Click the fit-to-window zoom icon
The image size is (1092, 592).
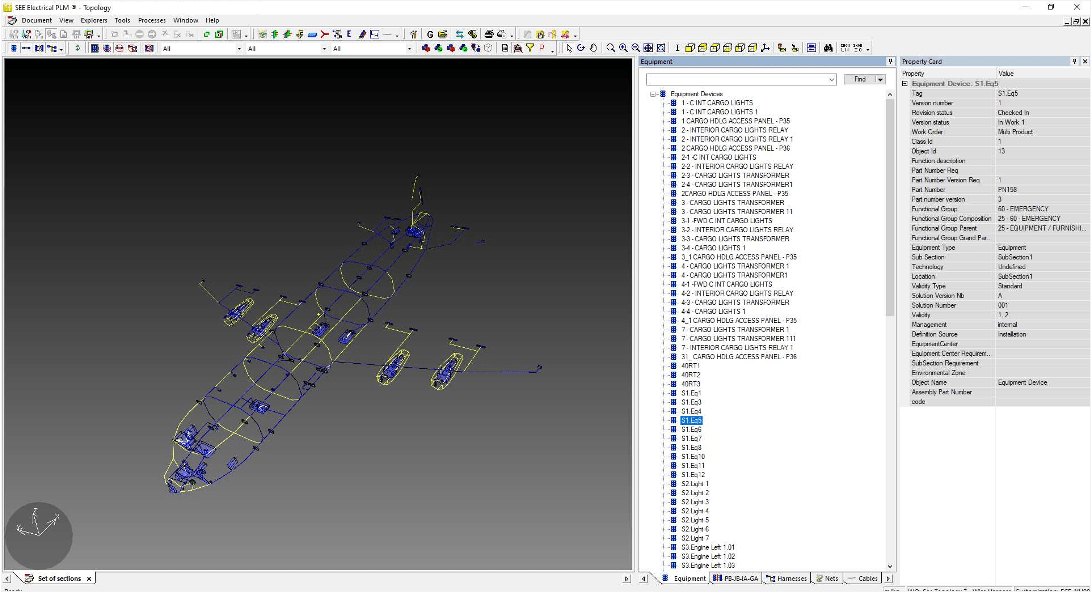(648, 48)
